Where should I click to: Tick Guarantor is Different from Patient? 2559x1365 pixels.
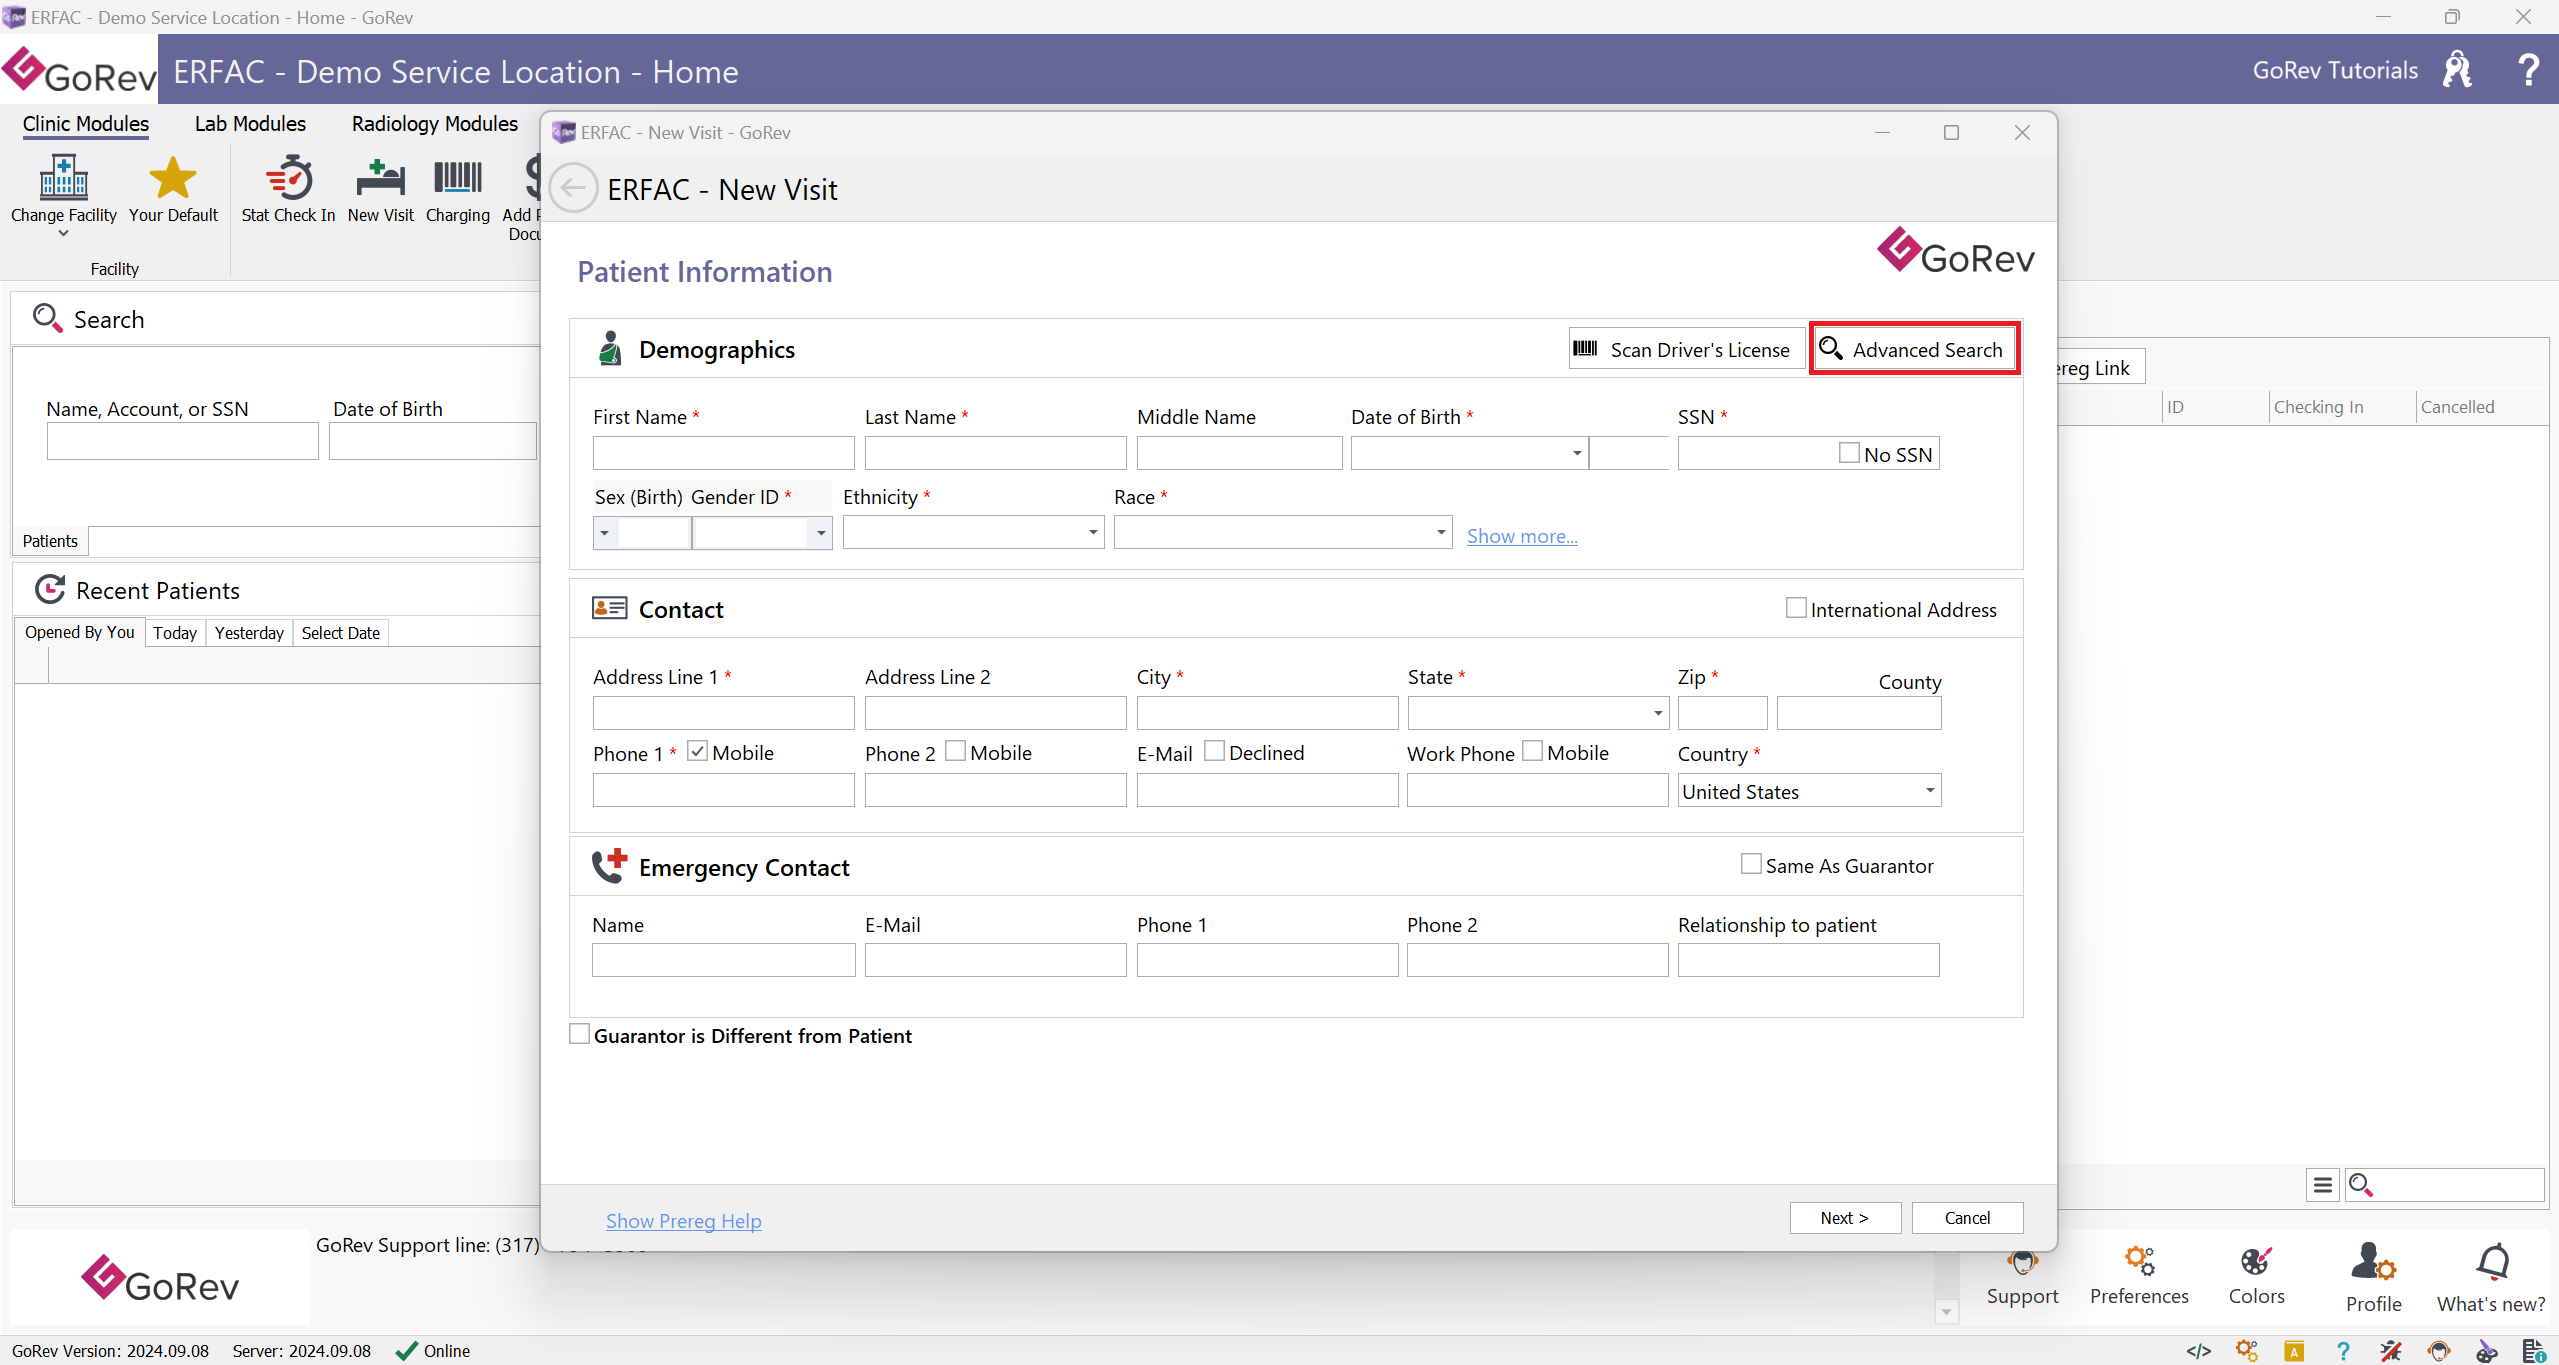coord(579,1034)
